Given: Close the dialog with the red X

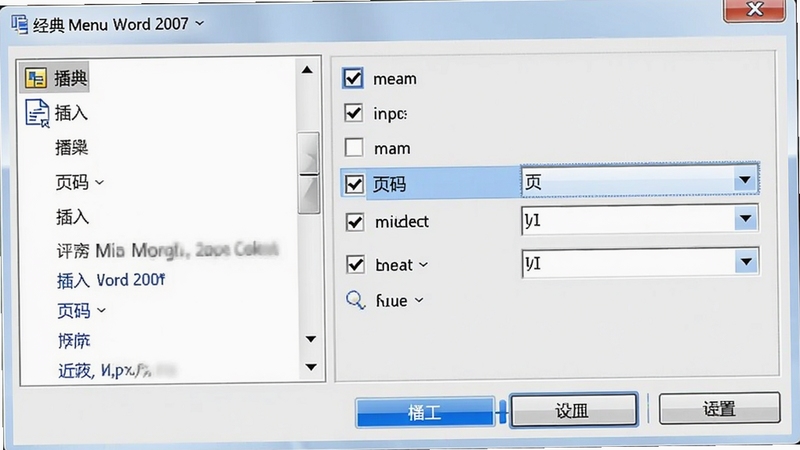Looking at the screenshot, I should pos(754,10).
